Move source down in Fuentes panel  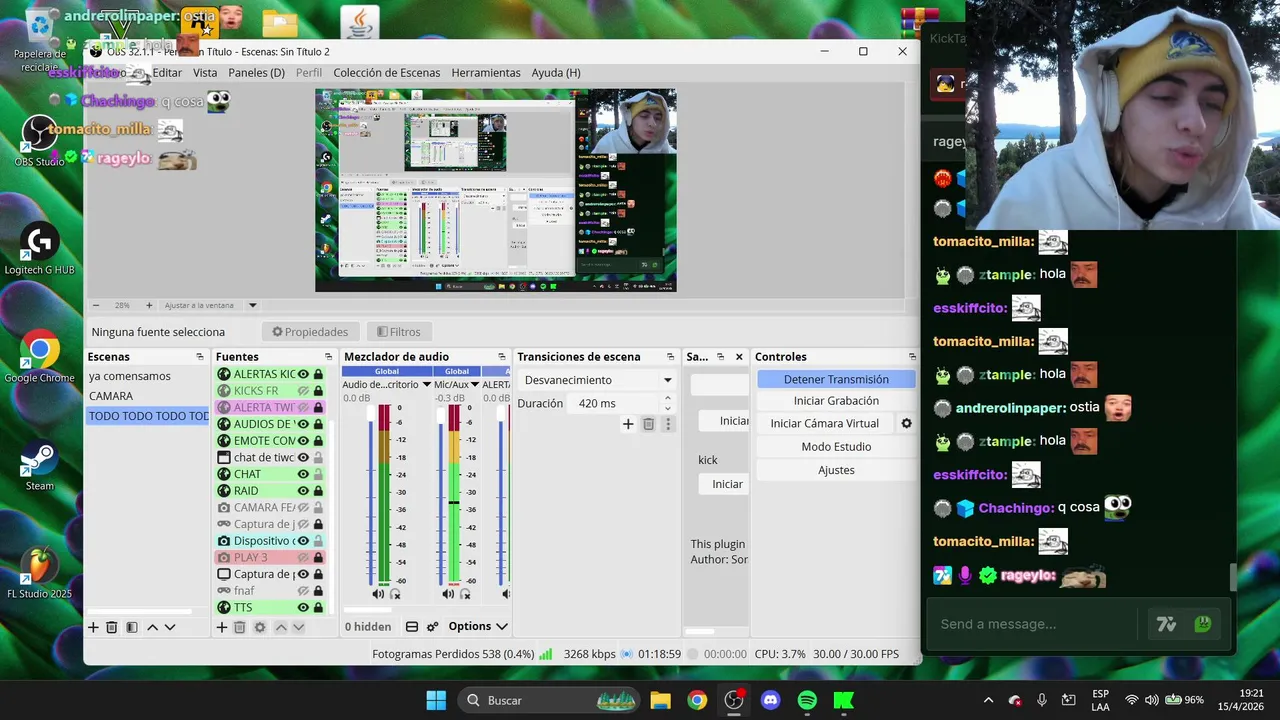[x=298, y=627]
